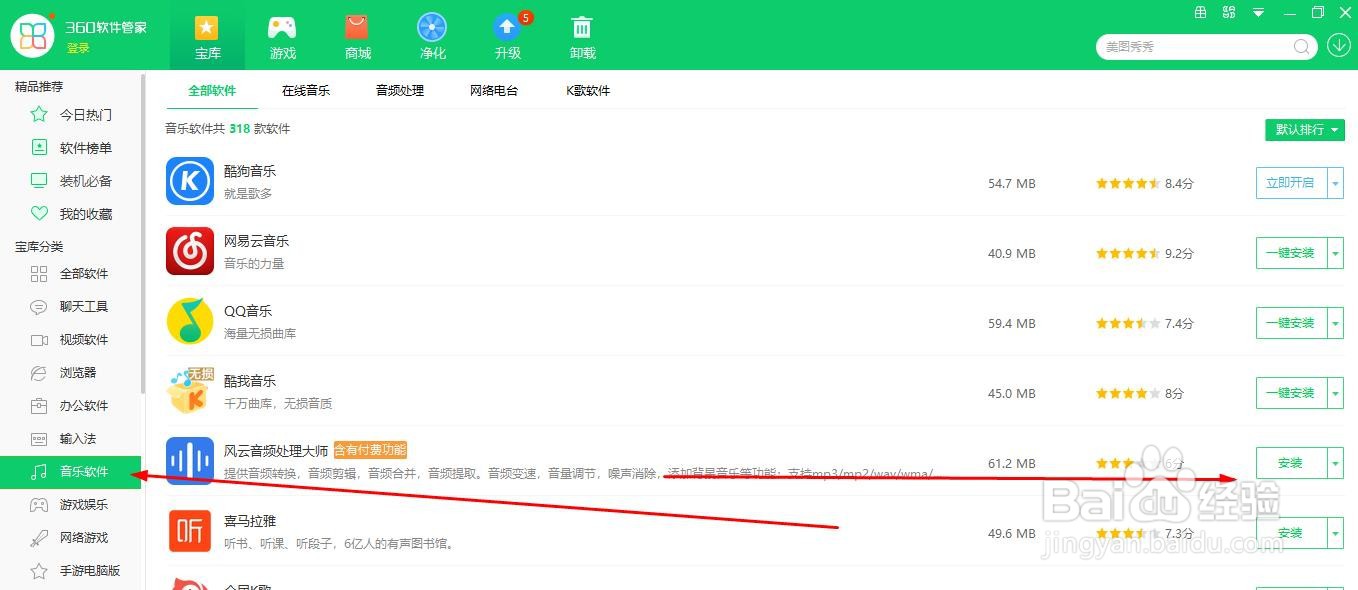The image size is (1358, 590).
Task: Click 含有付费功能 tag on 风云音频处理大师
Action: pos(371,450)
